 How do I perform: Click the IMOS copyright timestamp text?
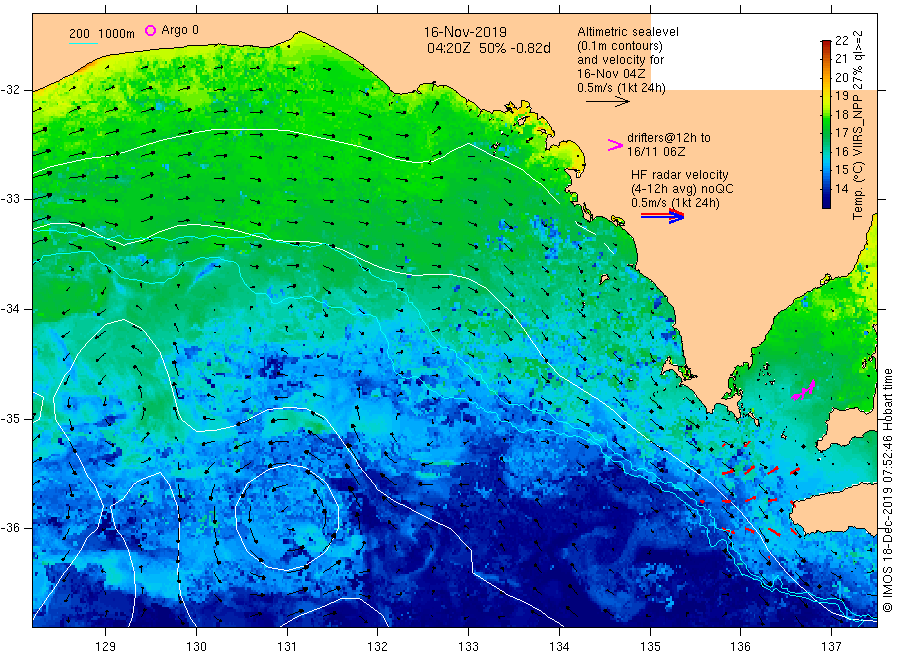(x=887, y=491)
